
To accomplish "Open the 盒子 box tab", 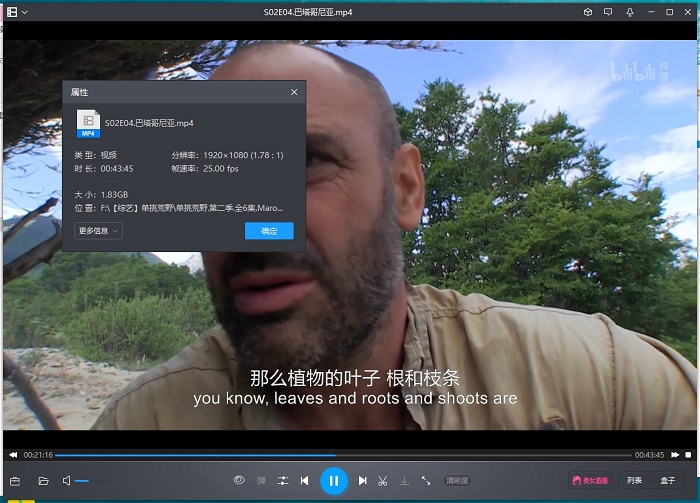I will [667, 481].
